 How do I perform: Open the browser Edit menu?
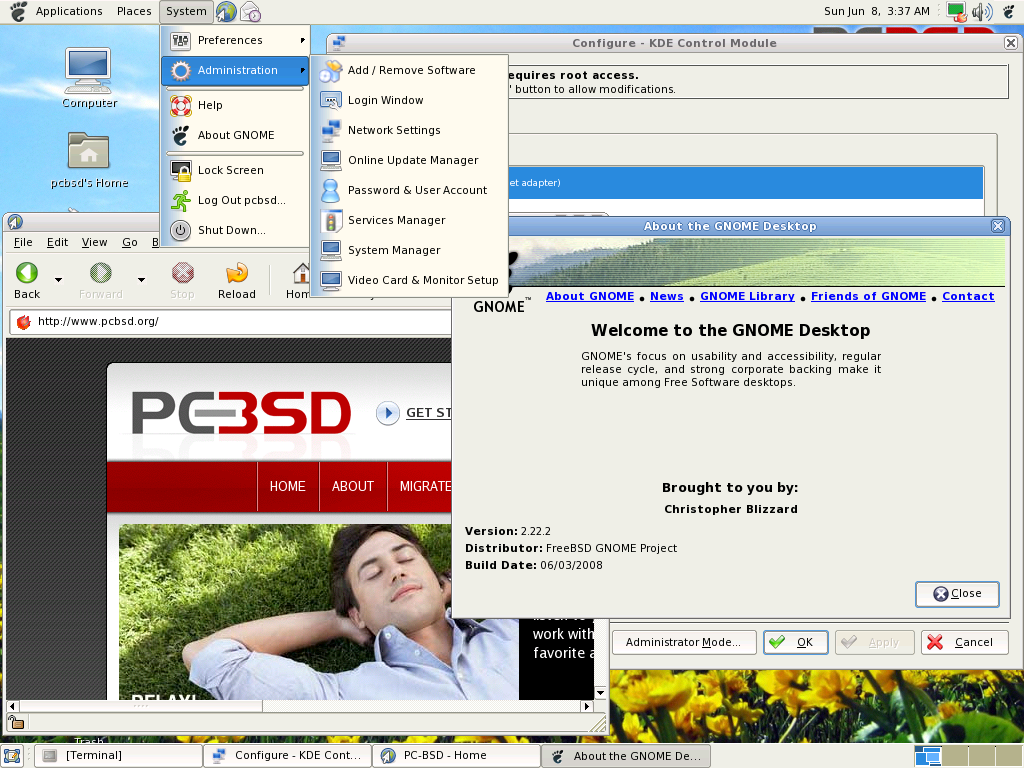[x=57, y=242]
